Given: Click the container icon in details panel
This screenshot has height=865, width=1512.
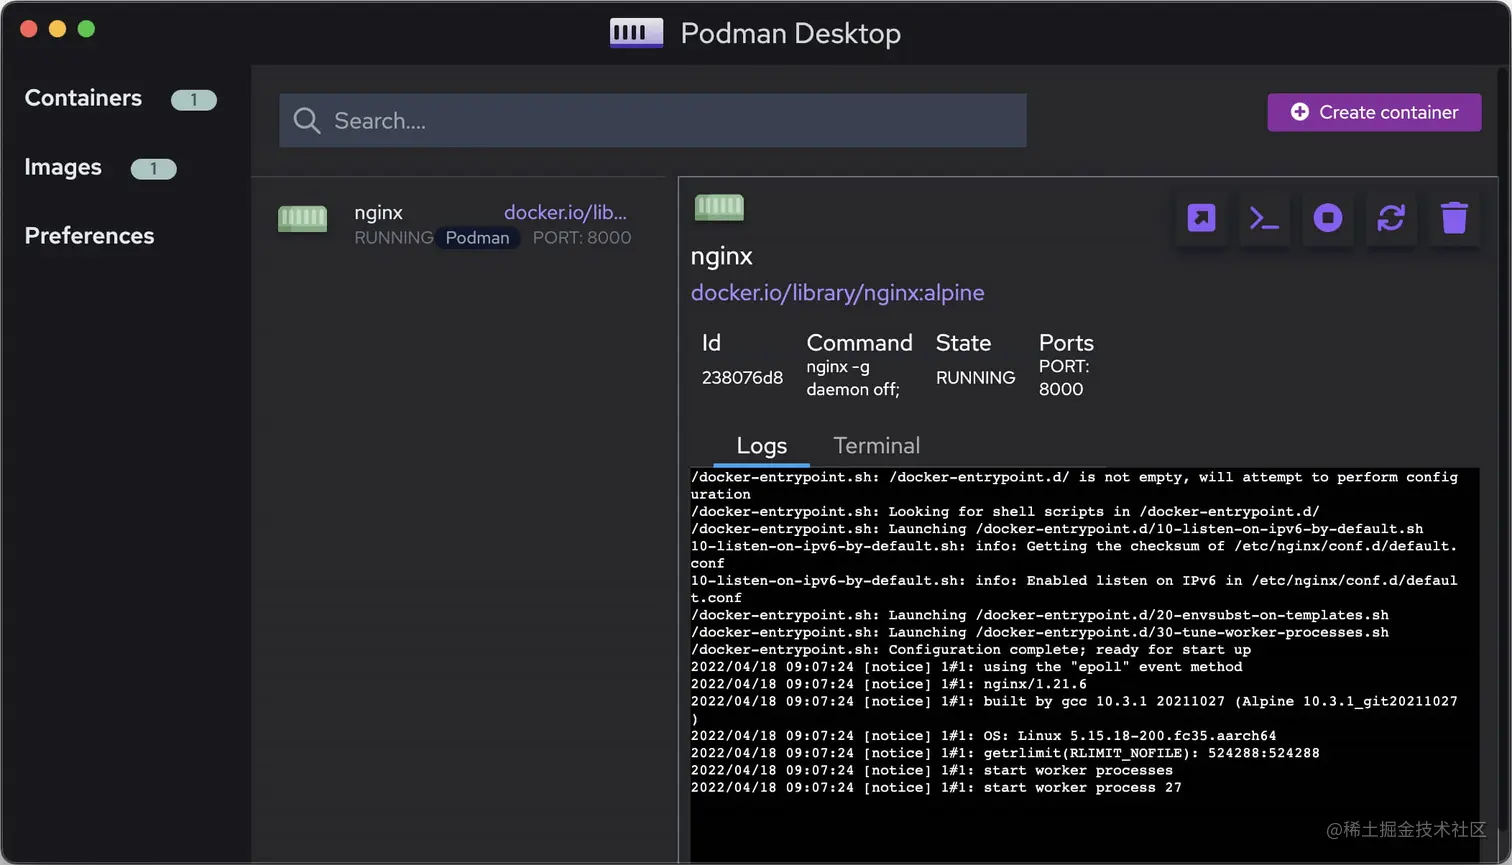Looking at the screenshot, I should coord(719,207).
